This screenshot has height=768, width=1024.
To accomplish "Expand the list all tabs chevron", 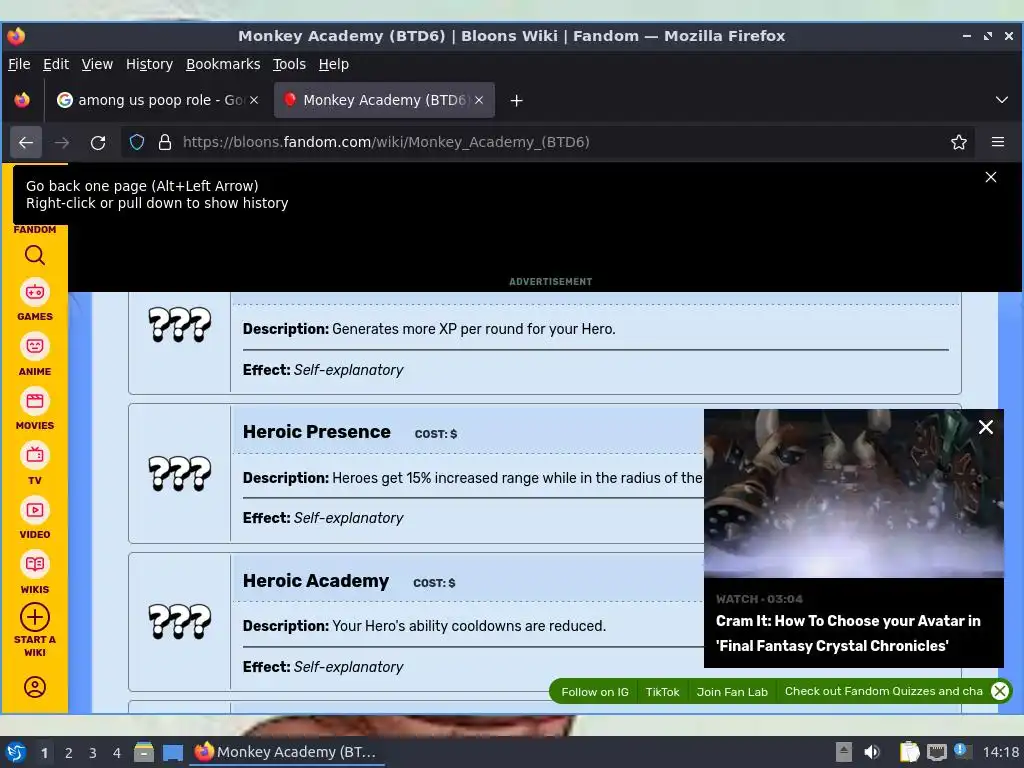I will coord(1002,100).
